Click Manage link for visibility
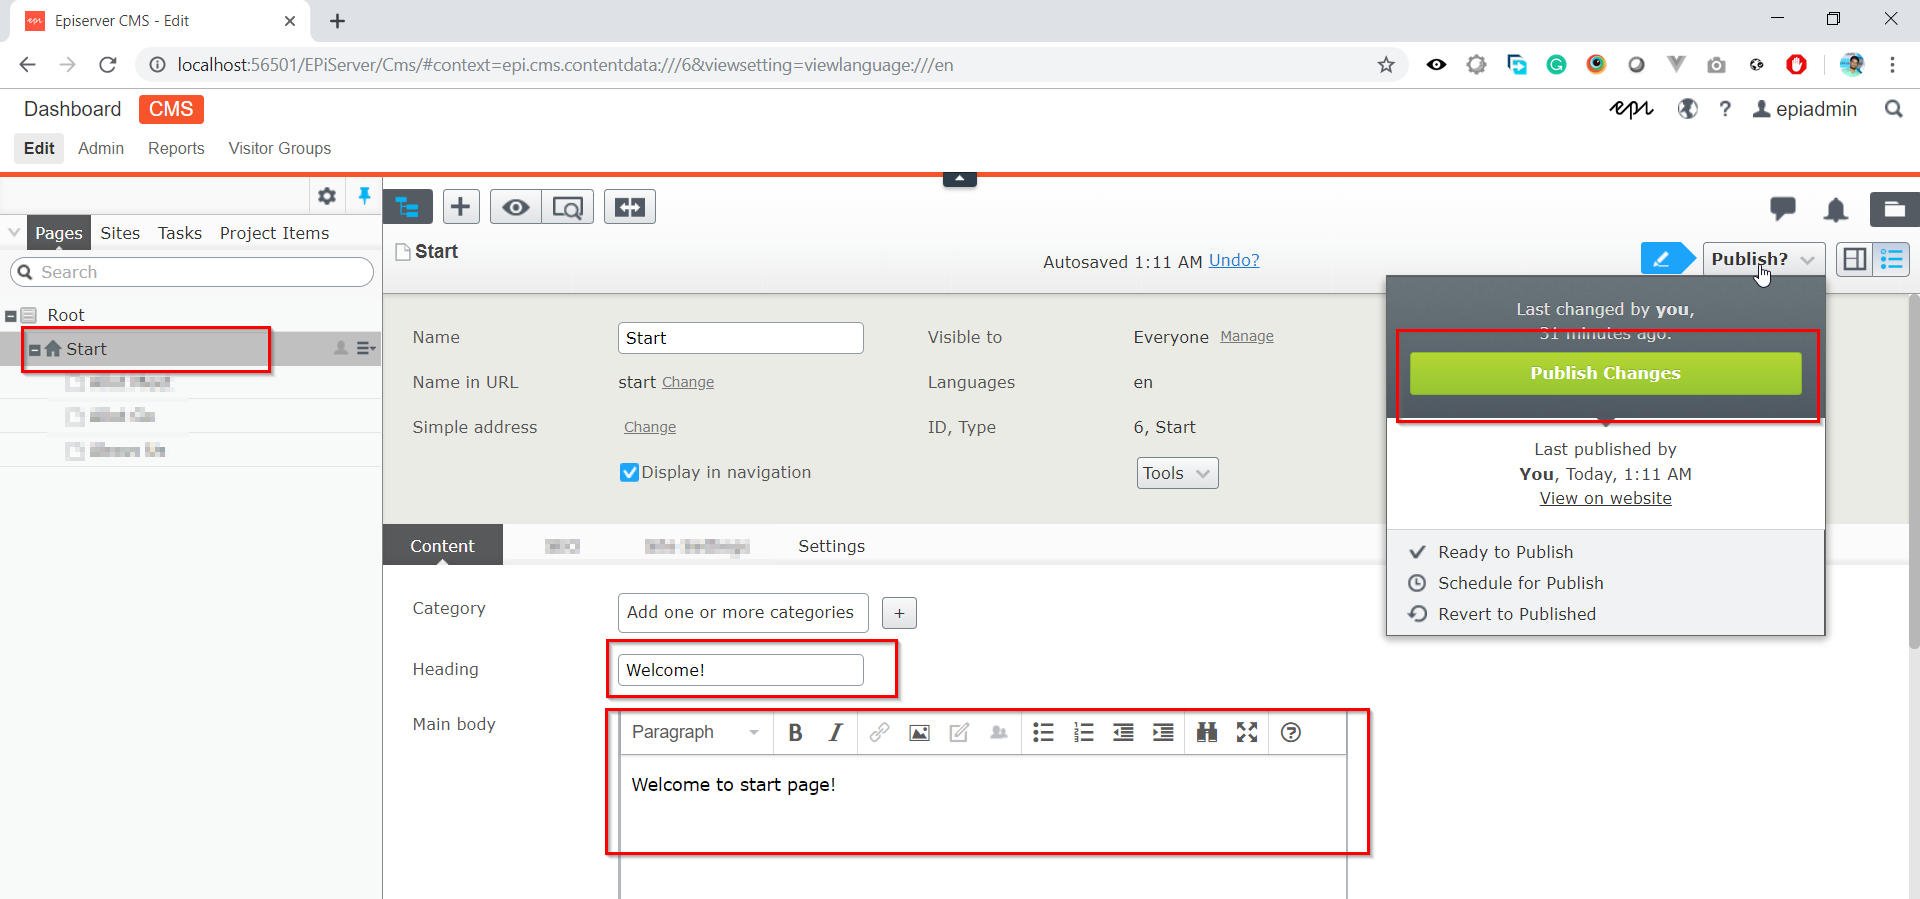This screenshot has width=1920, height=899. [1247, 337]
